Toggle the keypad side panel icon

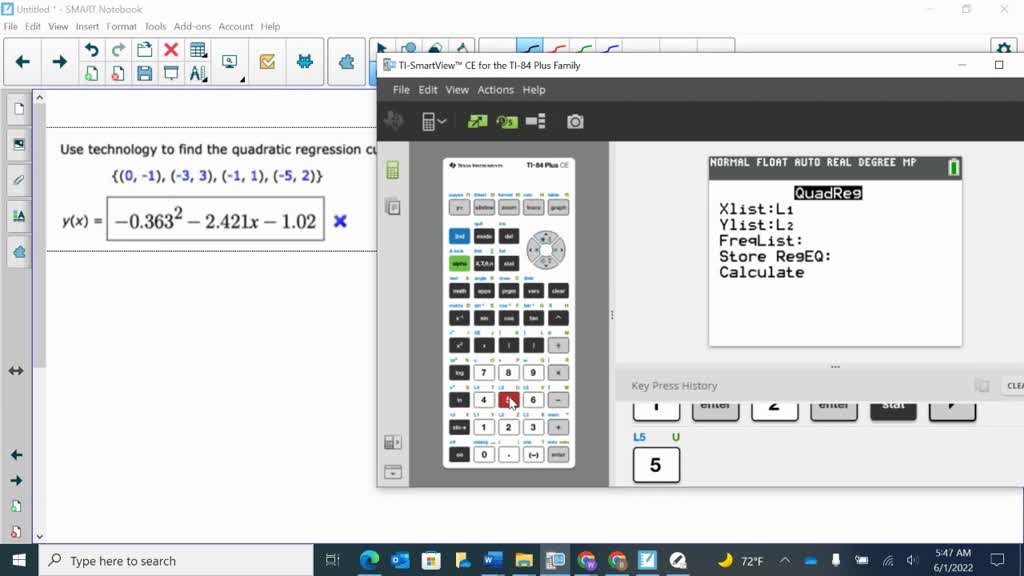click(x=392, y=443)
